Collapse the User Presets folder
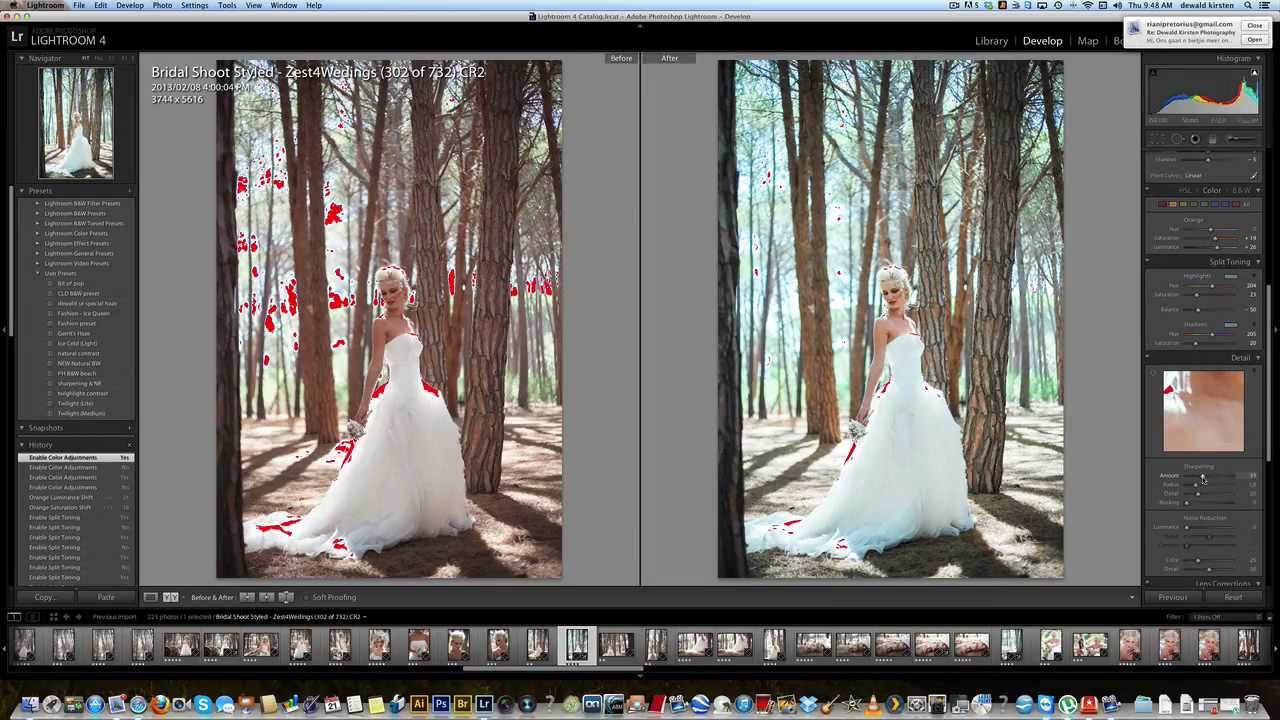Screen dimensions: 1280x720 37,273
